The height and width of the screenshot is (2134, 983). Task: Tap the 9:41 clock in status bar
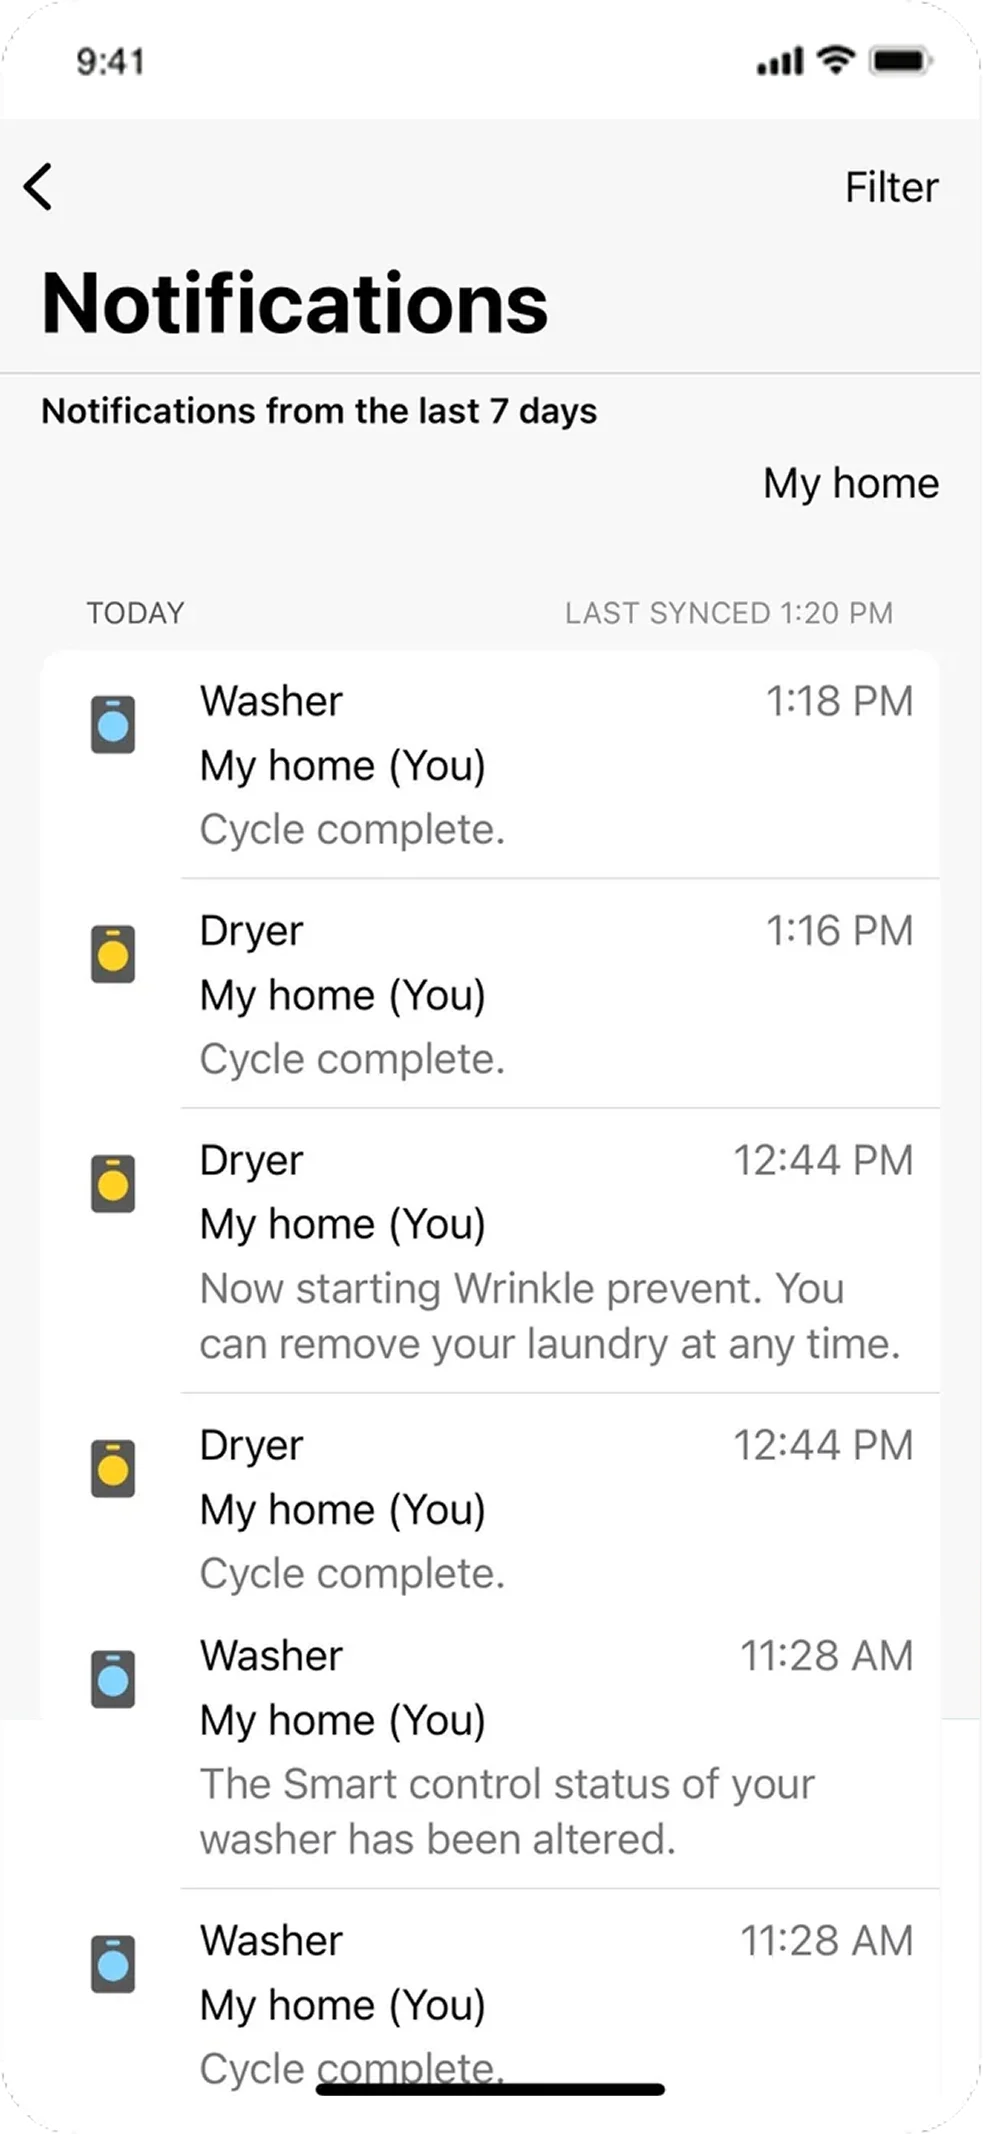(111, 62)
